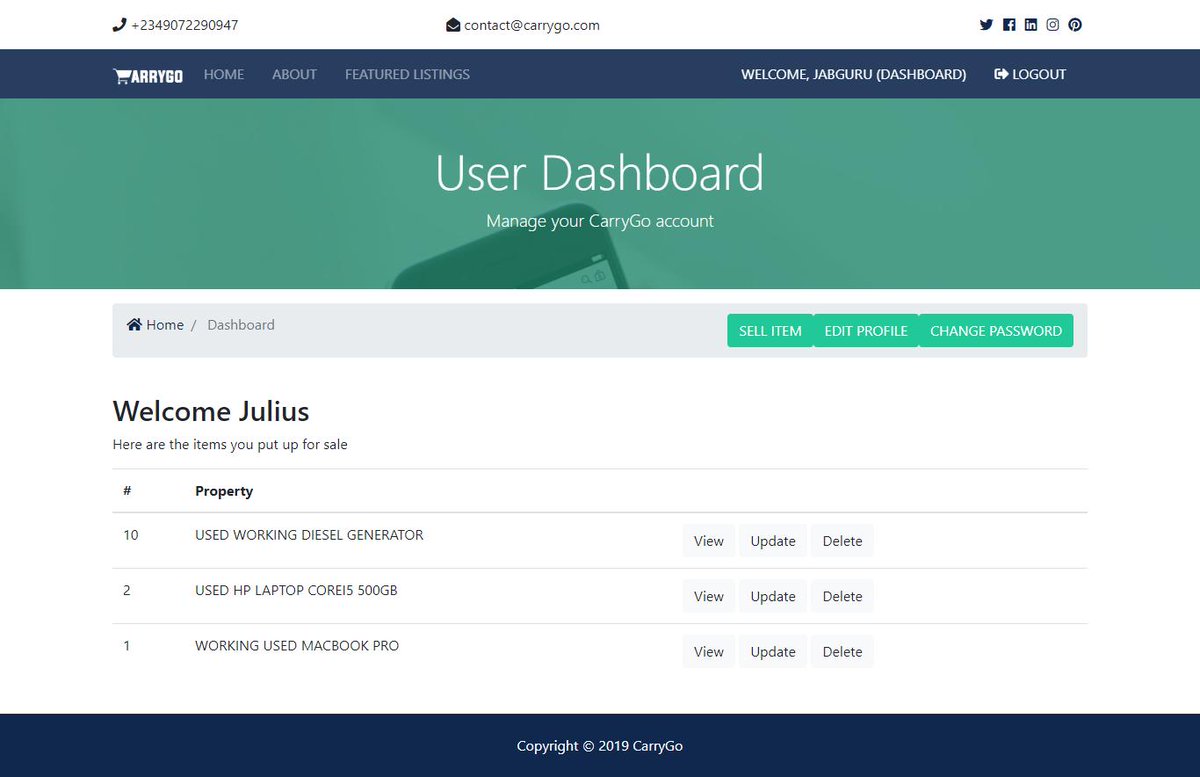Image resolution: width=1200 pixels, height=777 pixels.
Task: Click the Dashboard breadcrumb item
Action: [241, 325]
